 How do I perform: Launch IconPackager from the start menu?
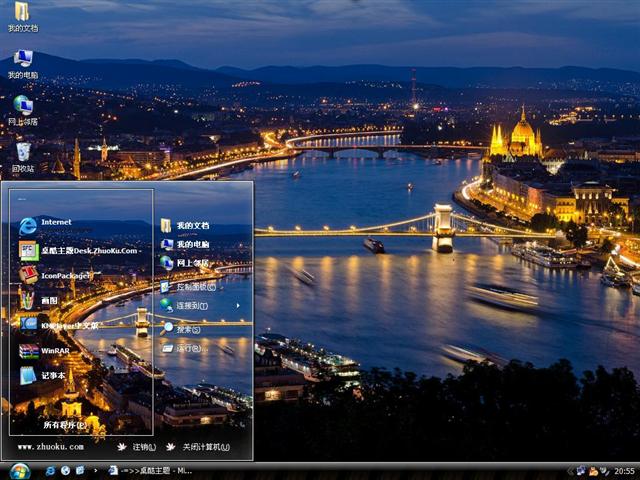(x=53, y=276)
